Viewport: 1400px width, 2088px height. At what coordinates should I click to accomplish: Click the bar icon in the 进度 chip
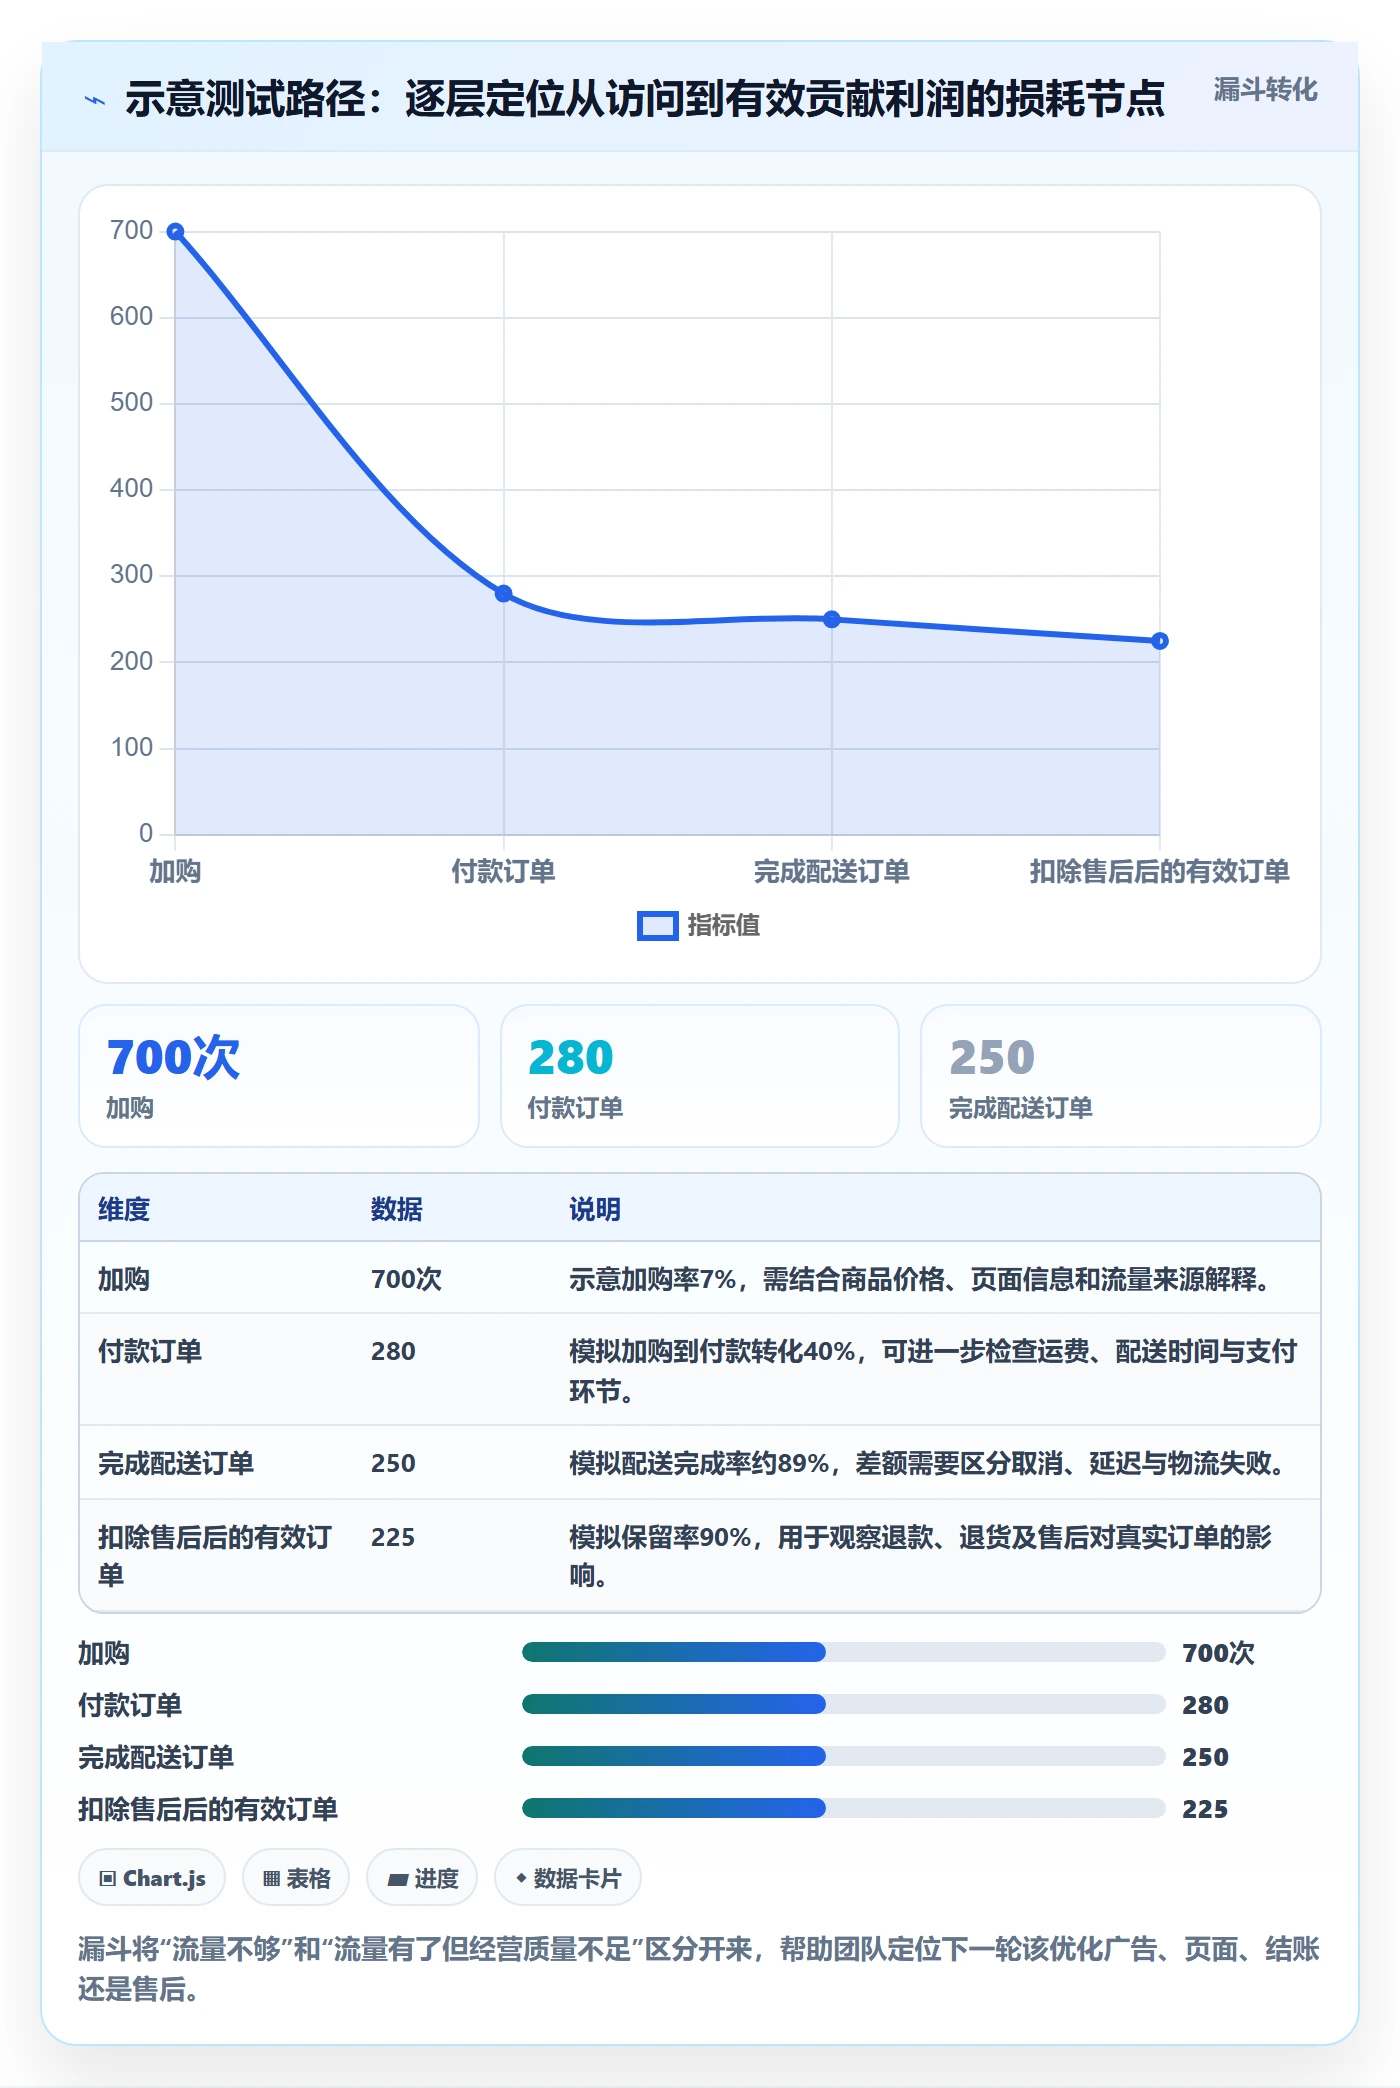pos(397,1879)
